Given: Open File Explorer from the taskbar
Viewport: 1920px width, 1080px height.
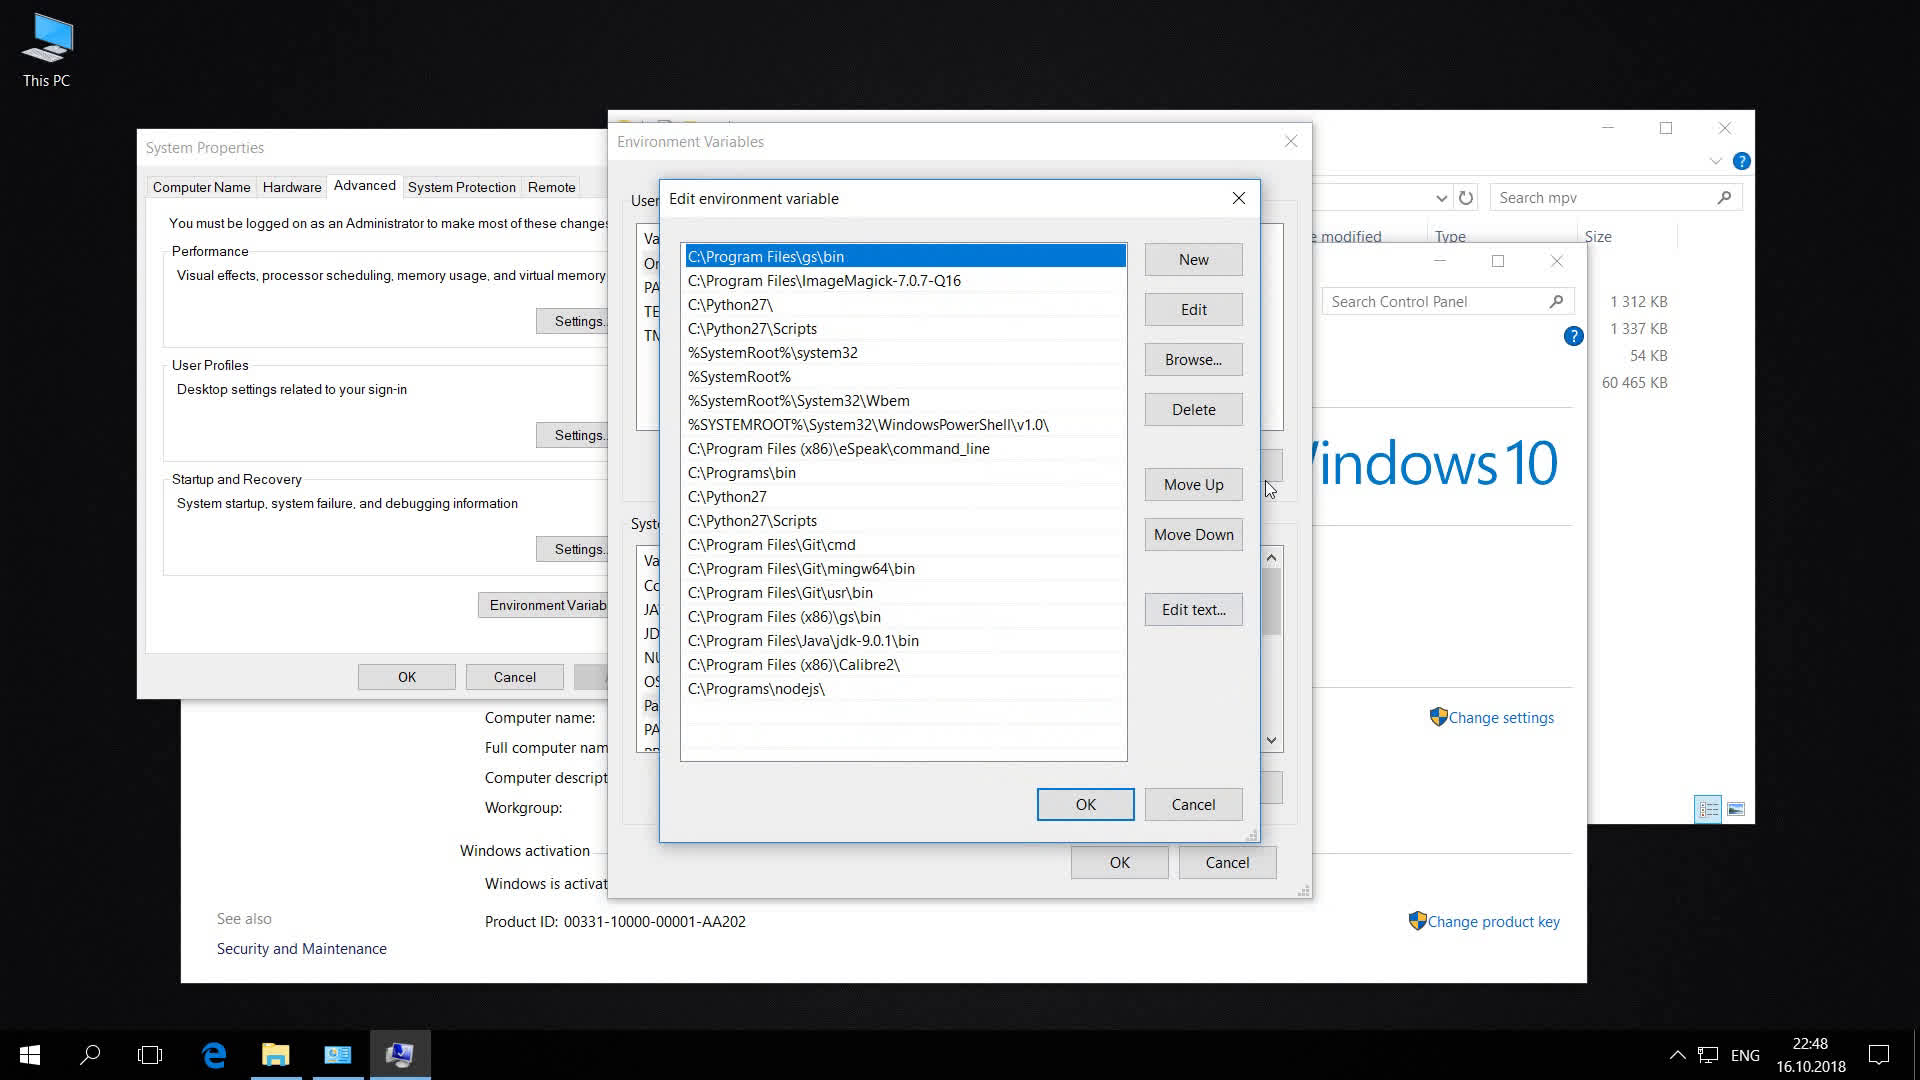Looking at the screenshot, I should 276,1054.
